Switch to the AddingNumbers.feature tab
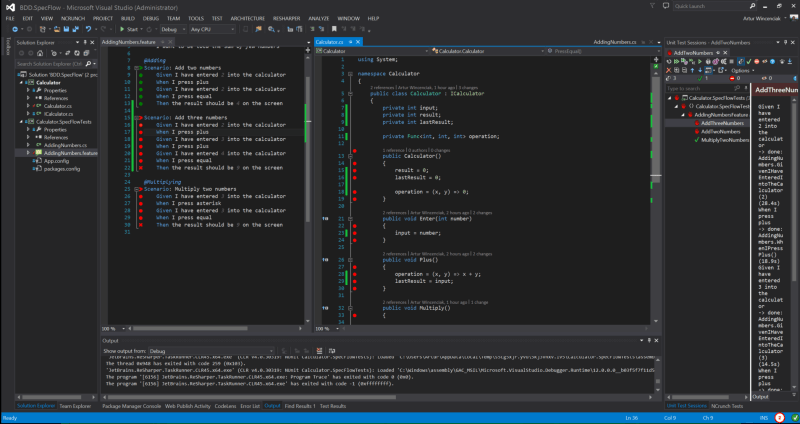This screenshot has width=800, height=424. [129, 43]
